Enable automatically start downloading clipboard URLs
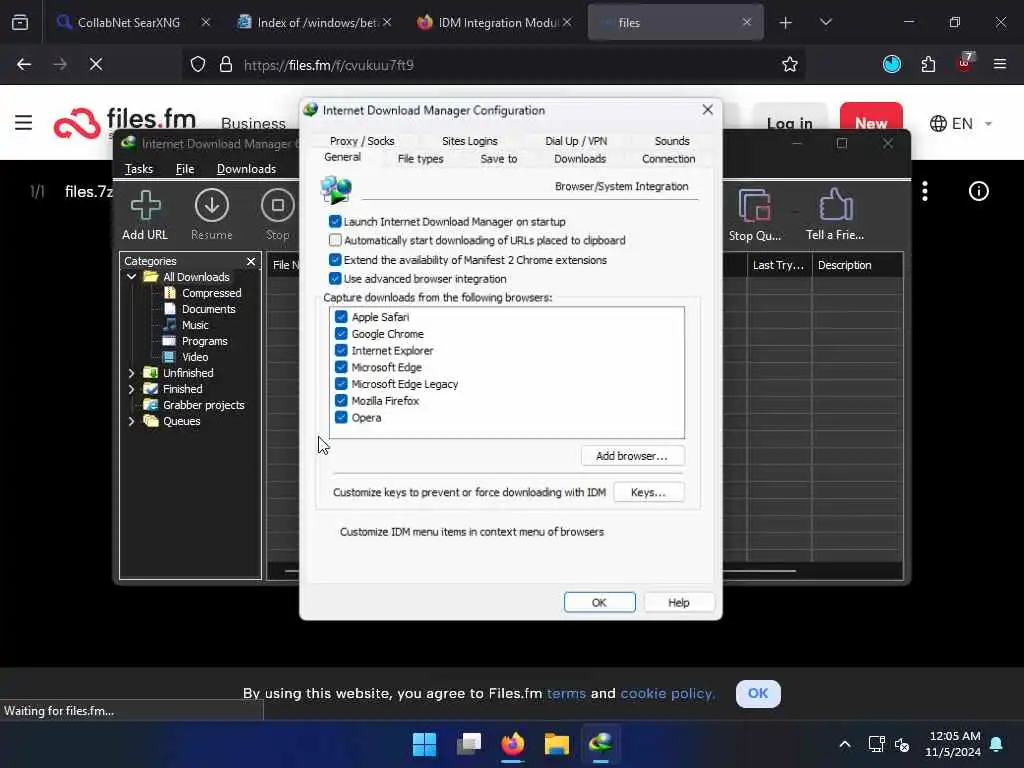This screenshot has width=1024, height=768. (x=335, y=240)
